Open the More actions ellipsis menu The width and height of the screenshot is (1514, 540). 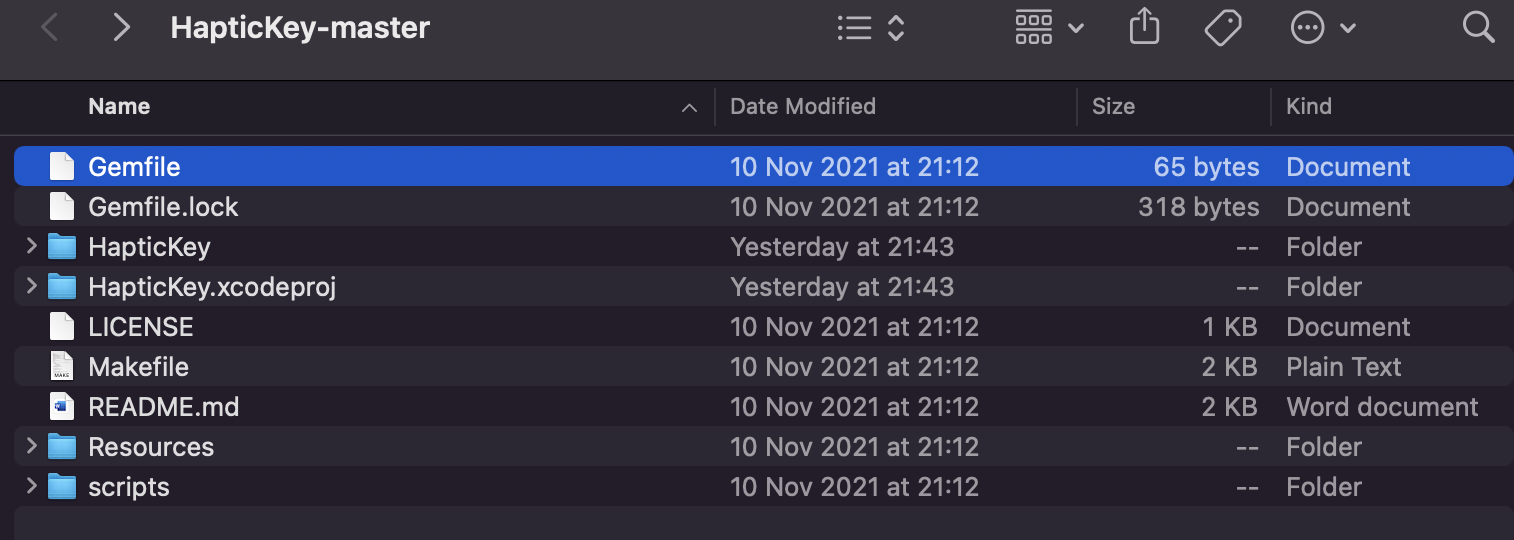[x=1323, y=28]
